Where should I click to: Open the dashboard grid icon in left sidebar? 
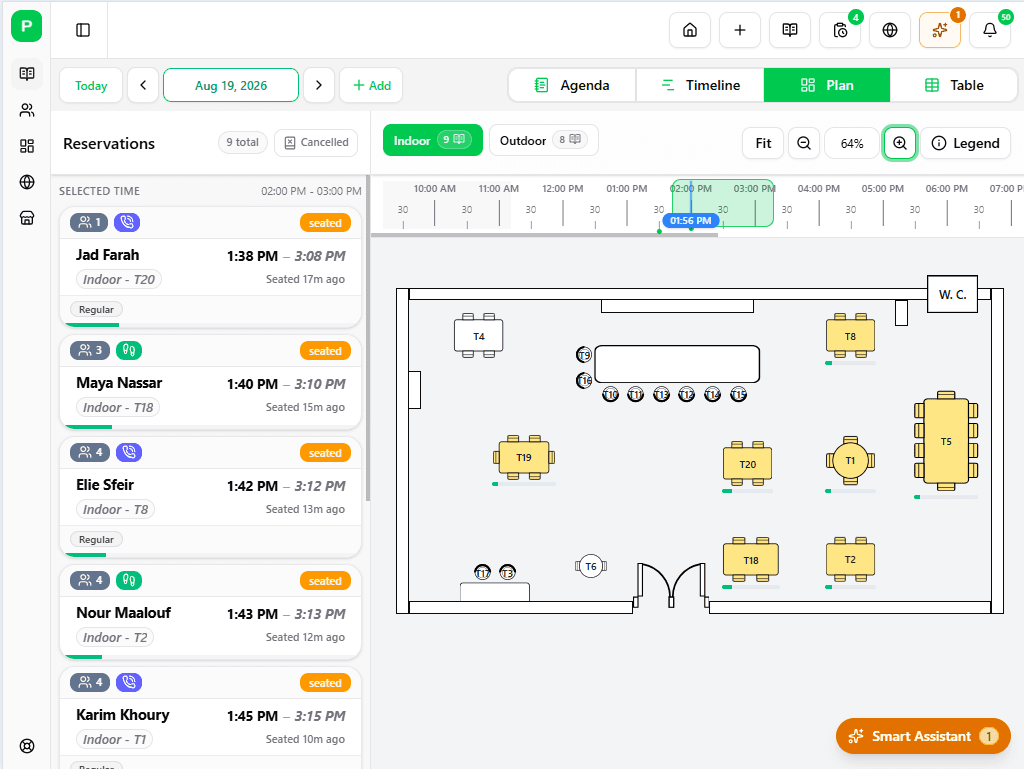pos(27,146)
